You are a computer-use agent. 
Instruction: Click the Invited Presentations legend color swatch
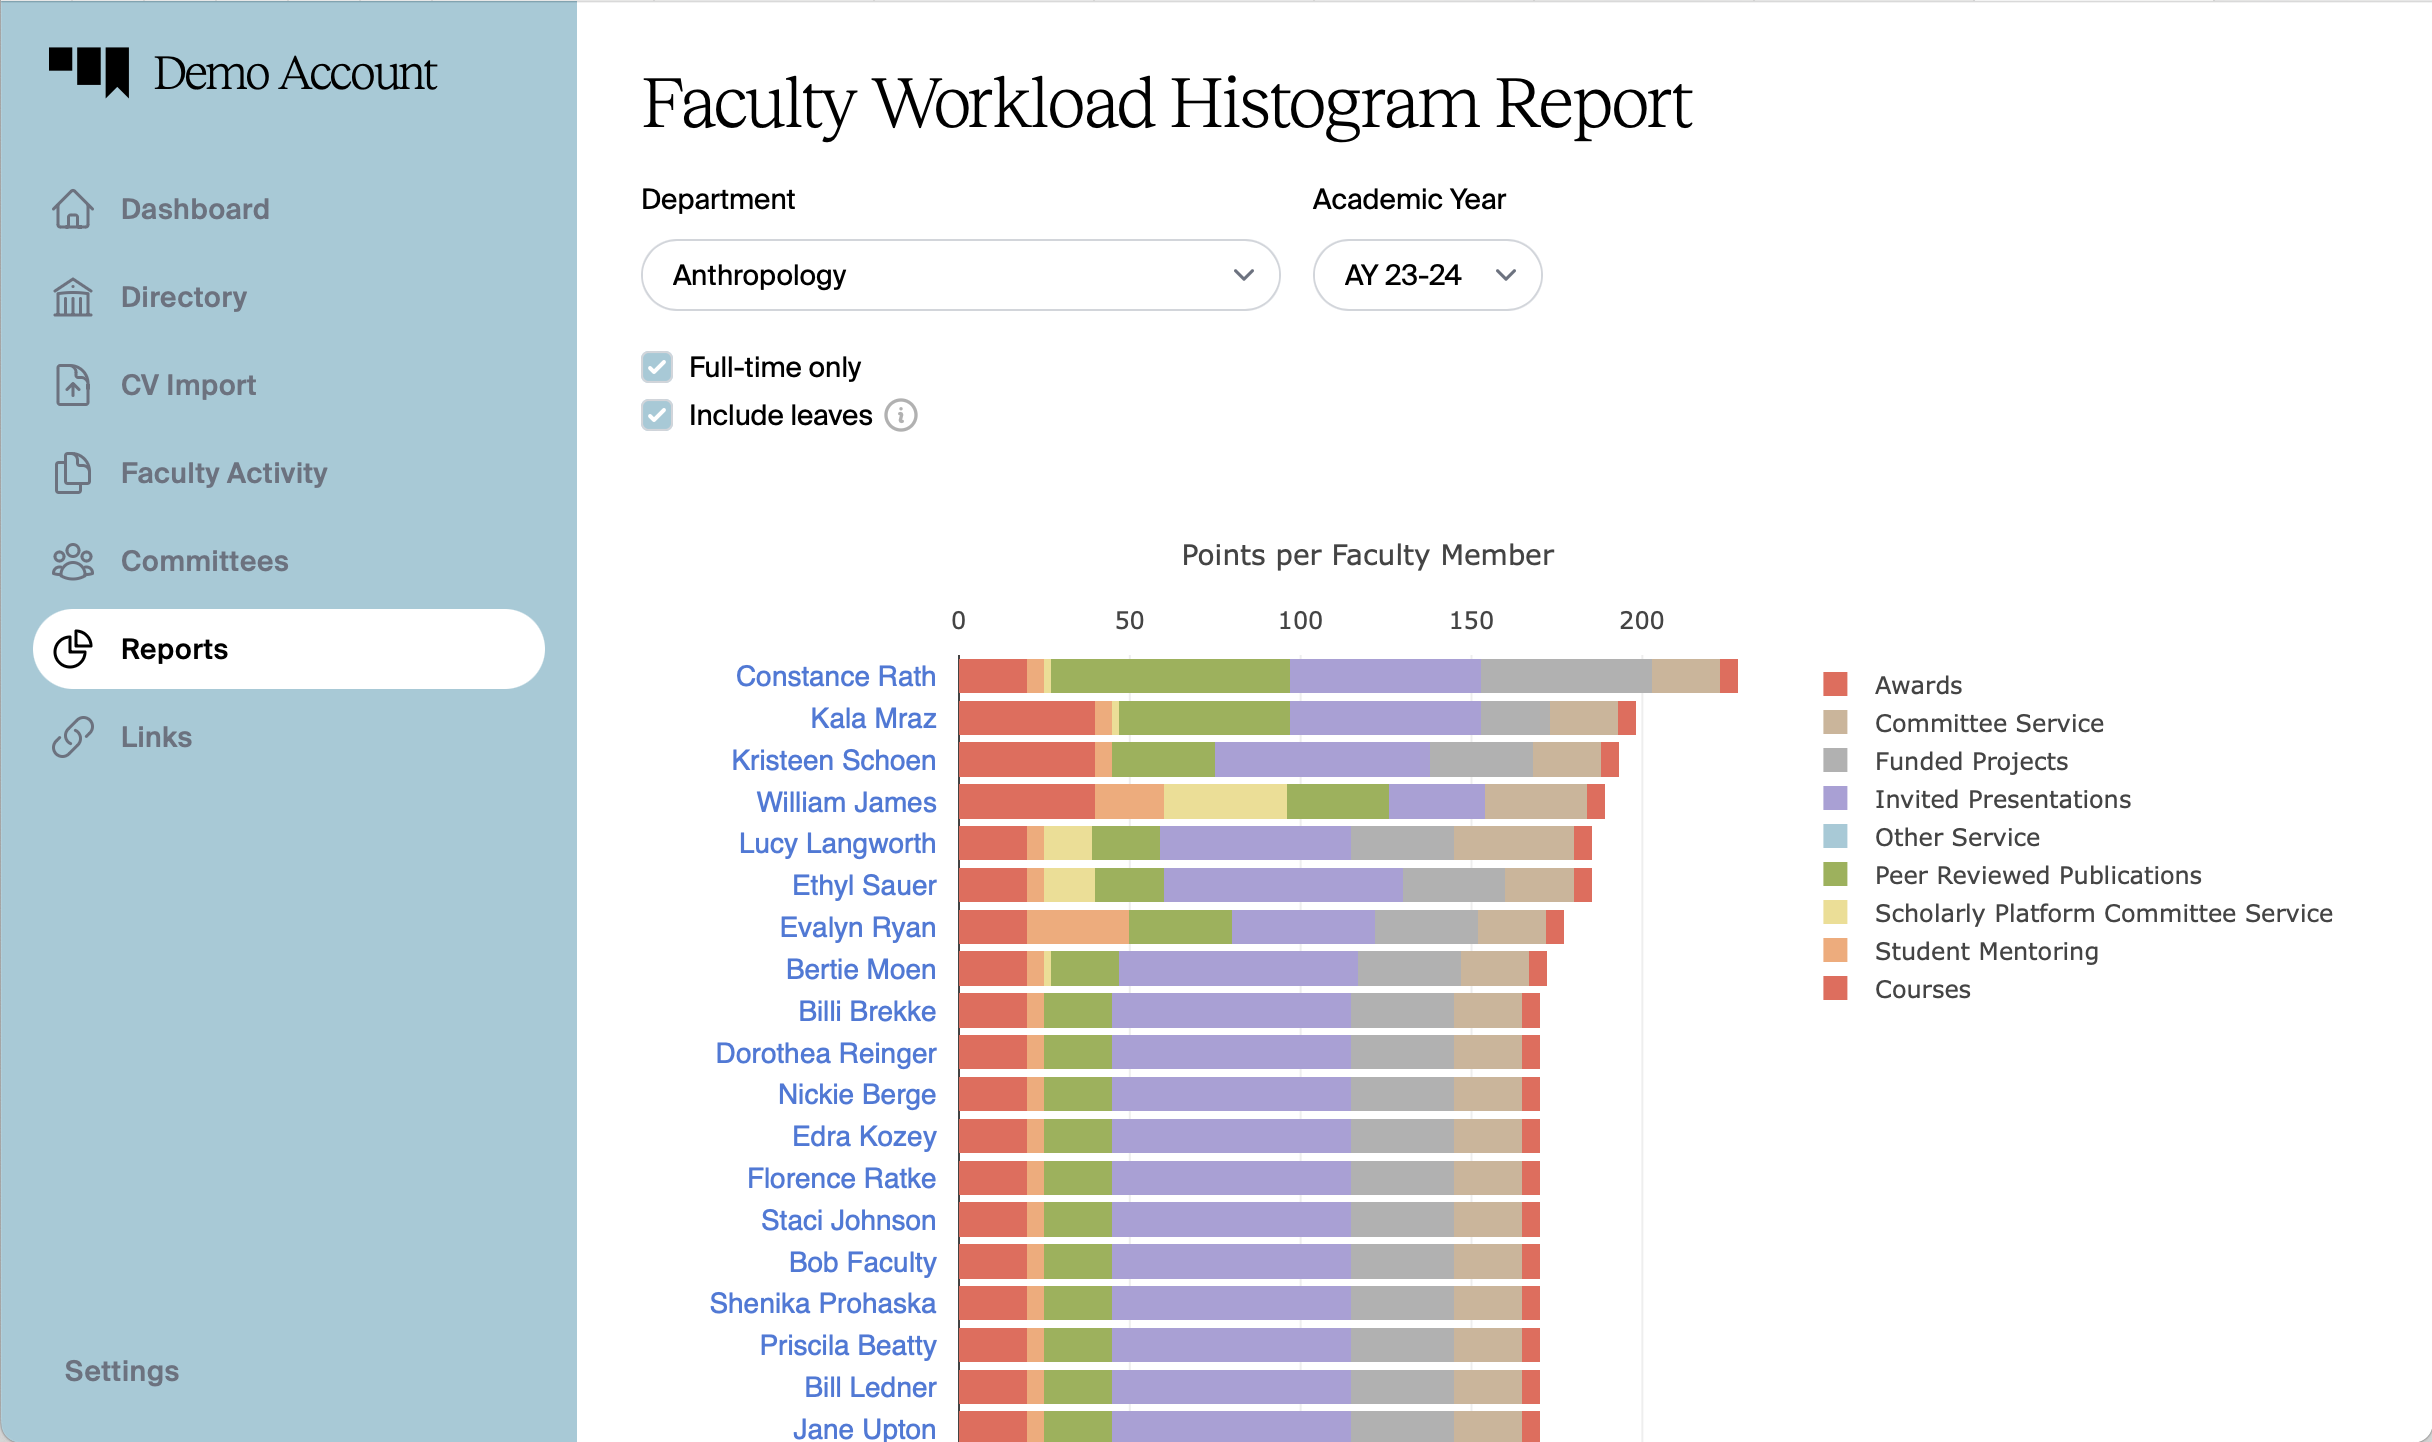pyautogui.click(x=1835, y=799)
